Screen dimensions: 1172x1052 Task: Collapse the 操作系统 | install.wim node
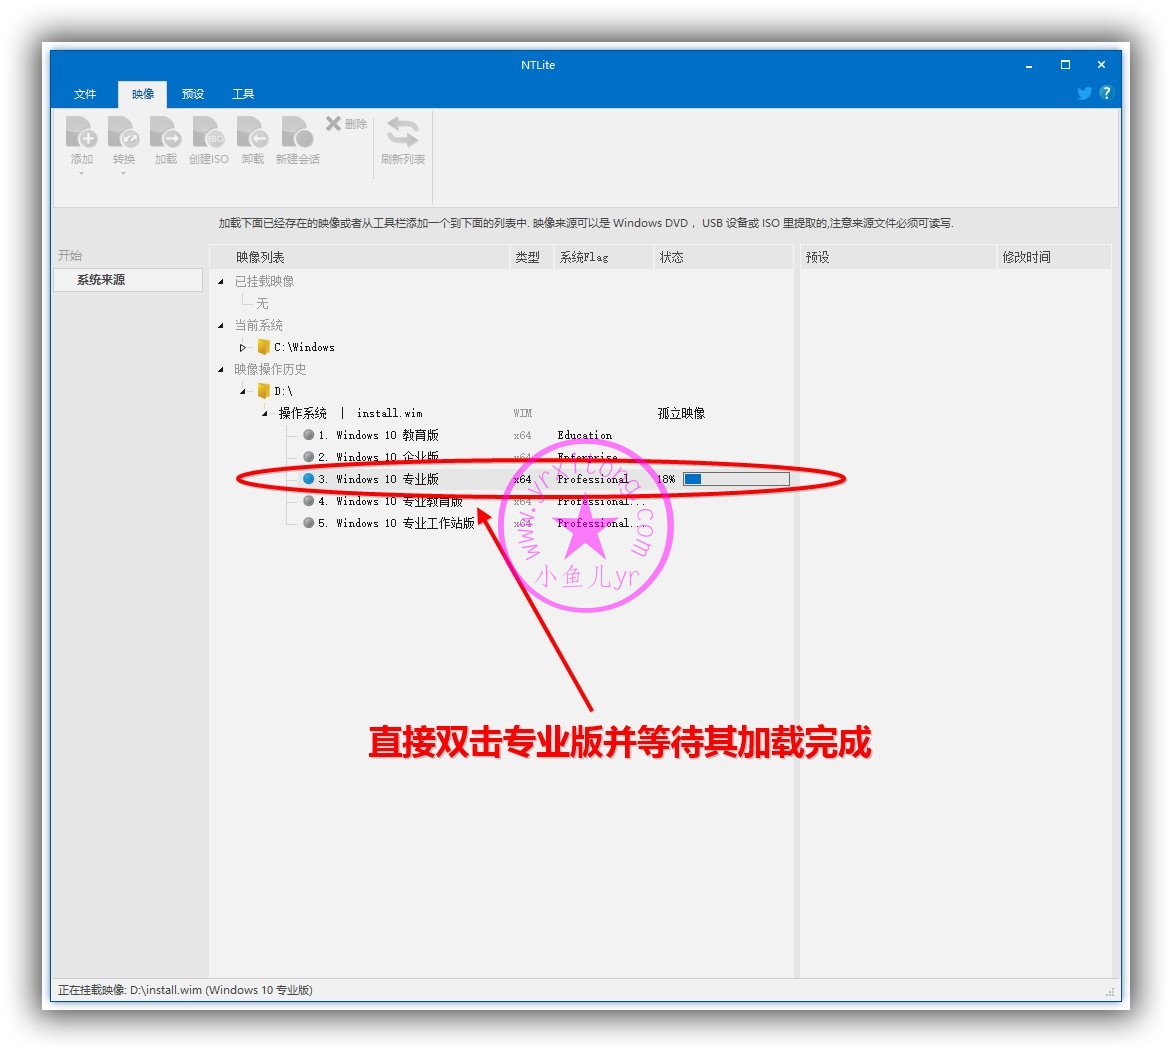(x=265, y=413)
